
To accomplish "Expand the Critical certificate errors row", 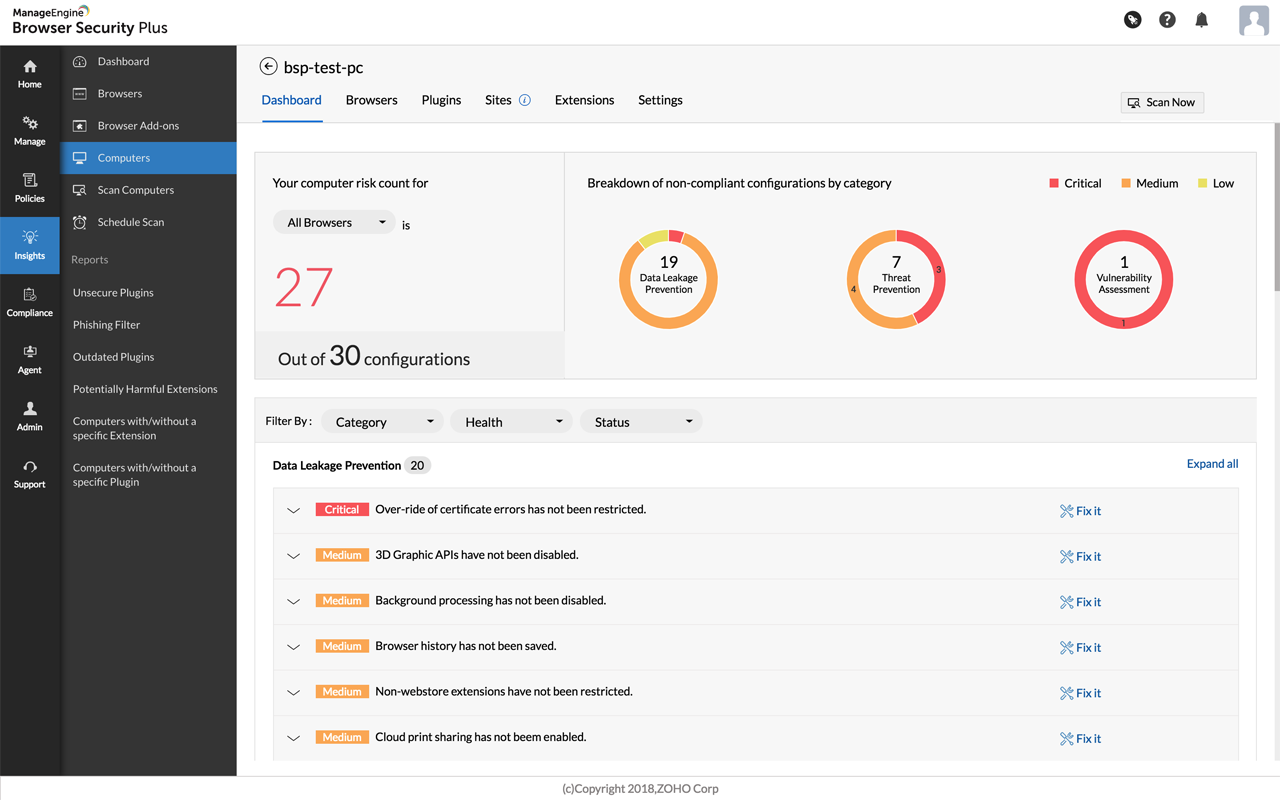I will click(x=293, y=509).
